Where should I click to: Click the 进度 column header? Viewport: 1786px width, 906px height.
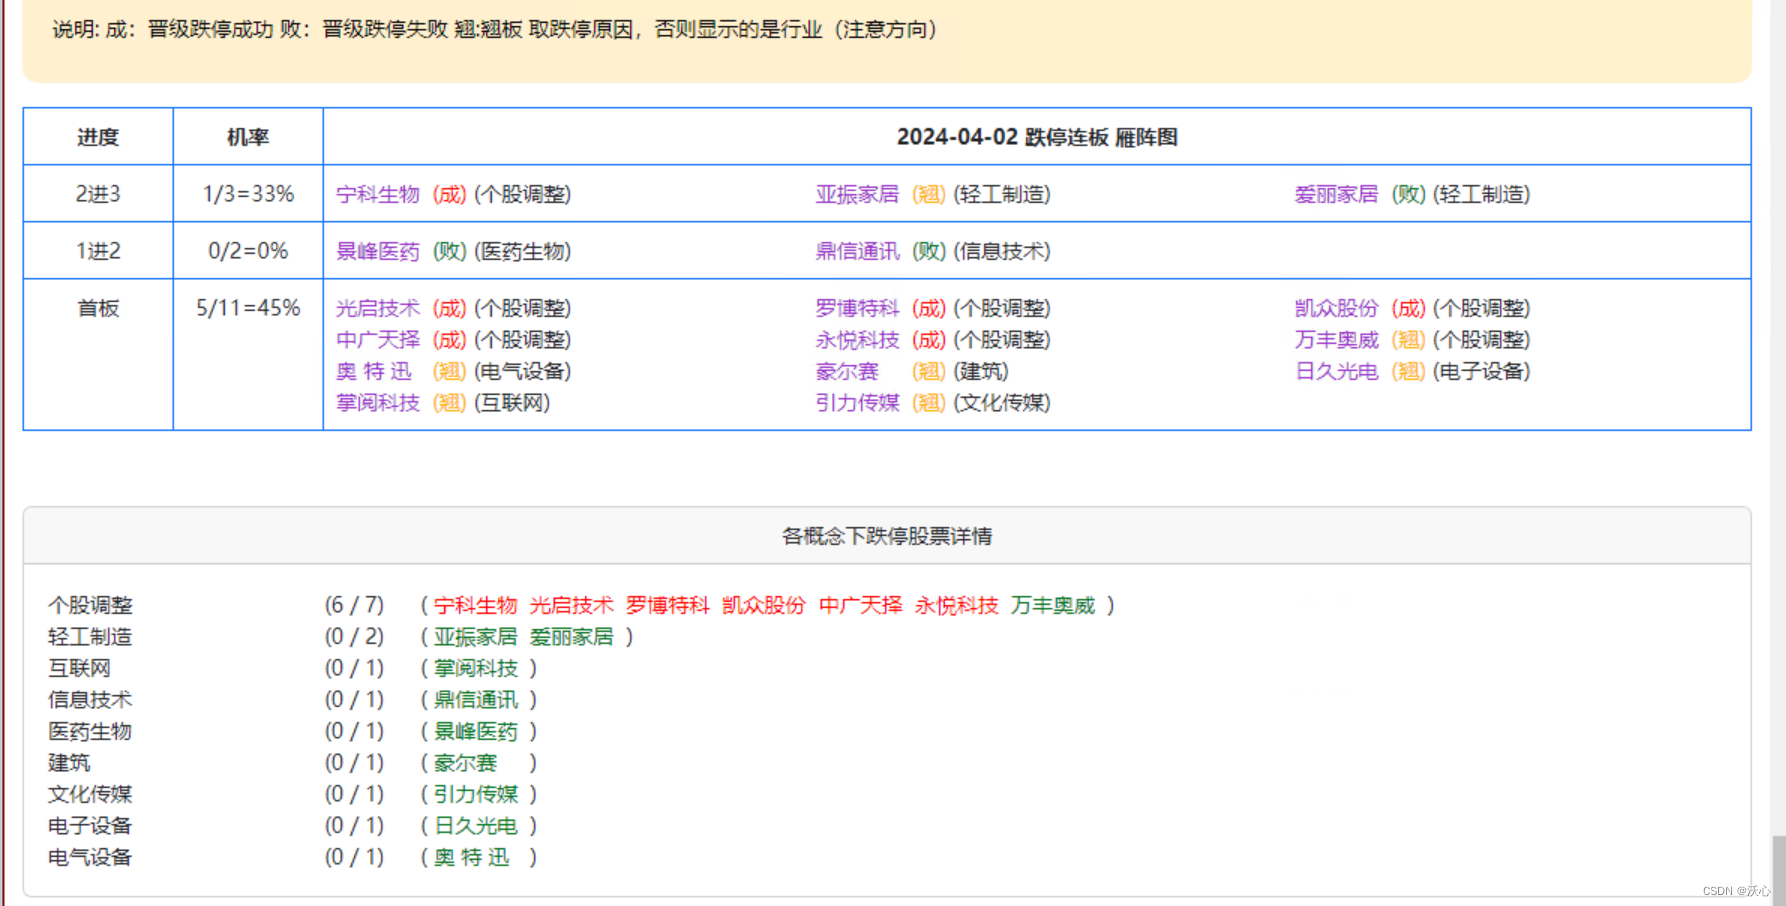coord(98,137)
